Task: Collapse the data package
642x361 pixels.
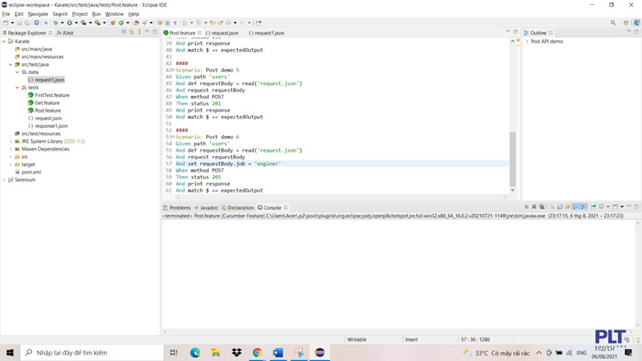Action: pyautogui.click(x=17, y=72)
